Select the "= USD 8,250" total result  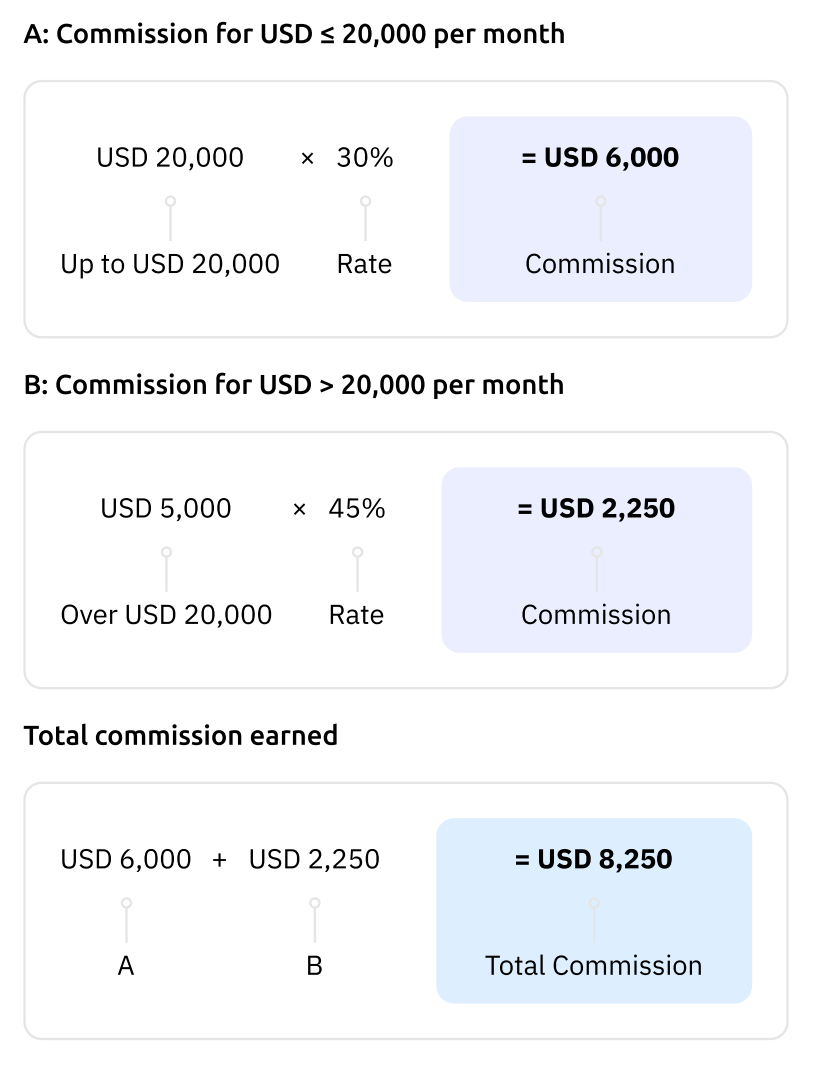tap(593, 859)
